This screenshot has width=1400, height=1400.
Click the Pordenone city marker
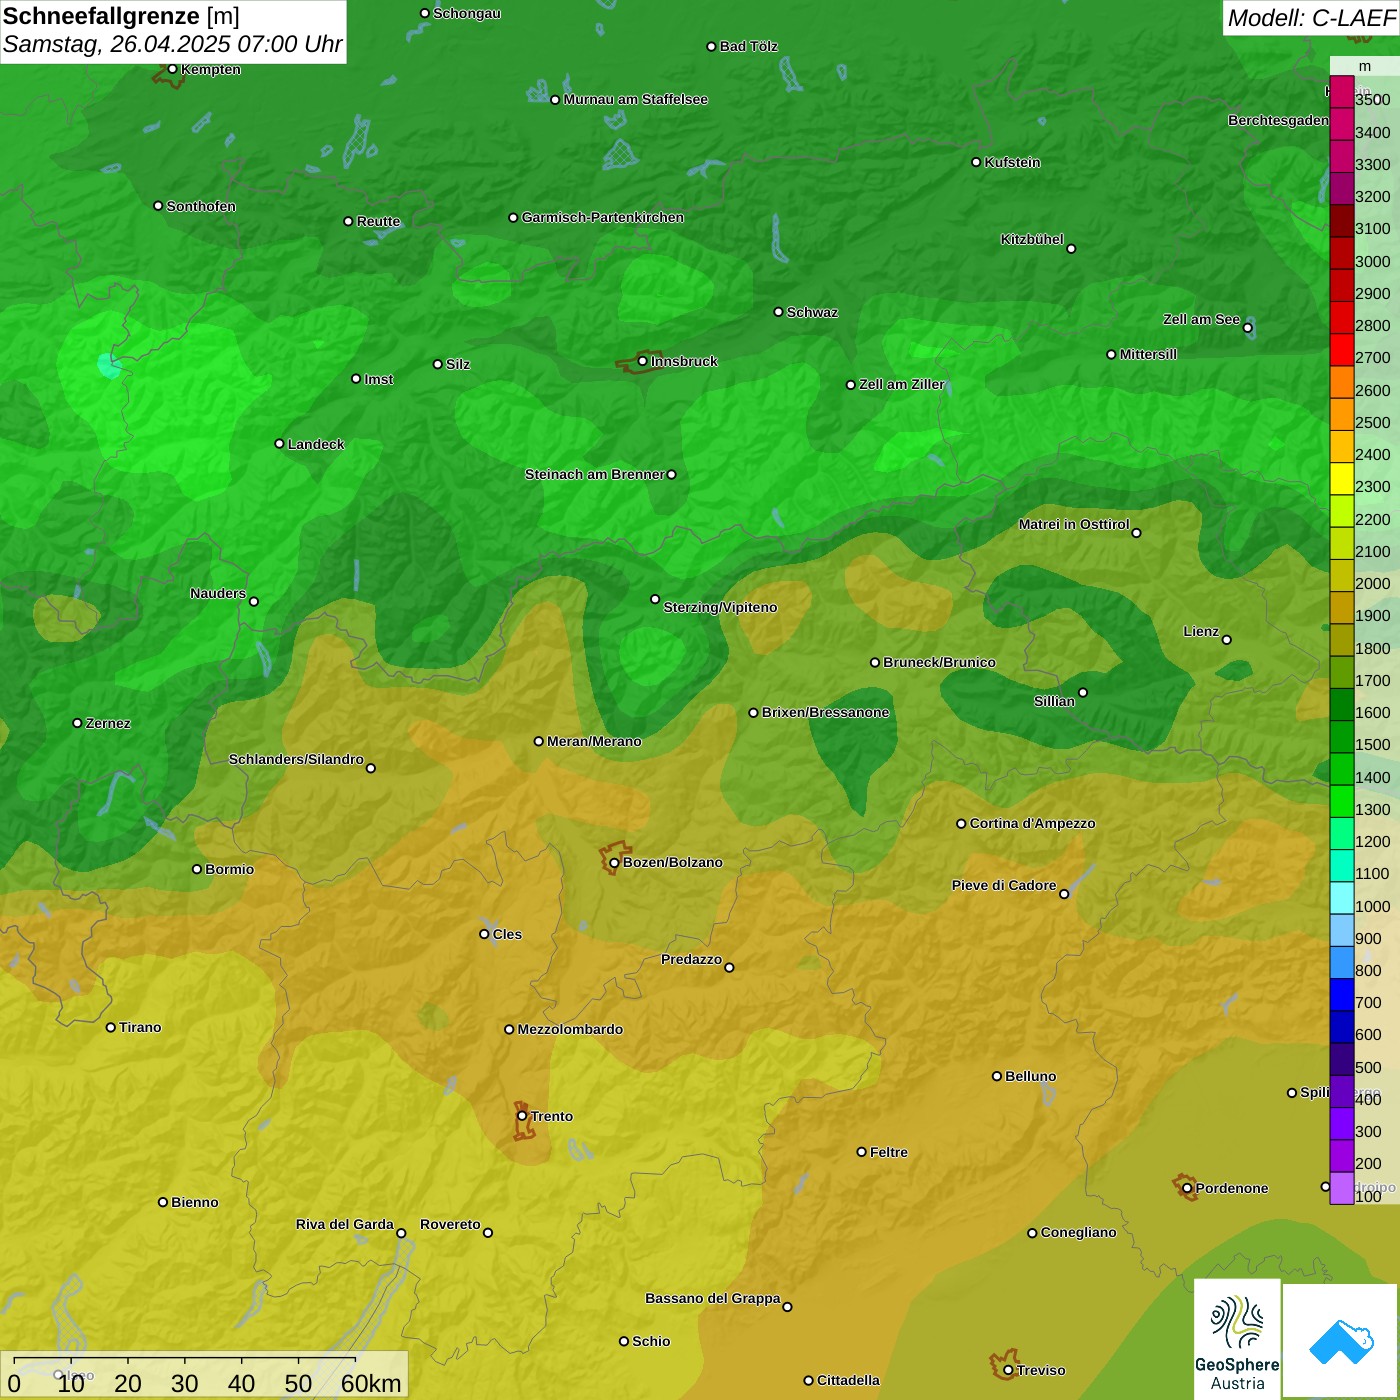1187,1188
